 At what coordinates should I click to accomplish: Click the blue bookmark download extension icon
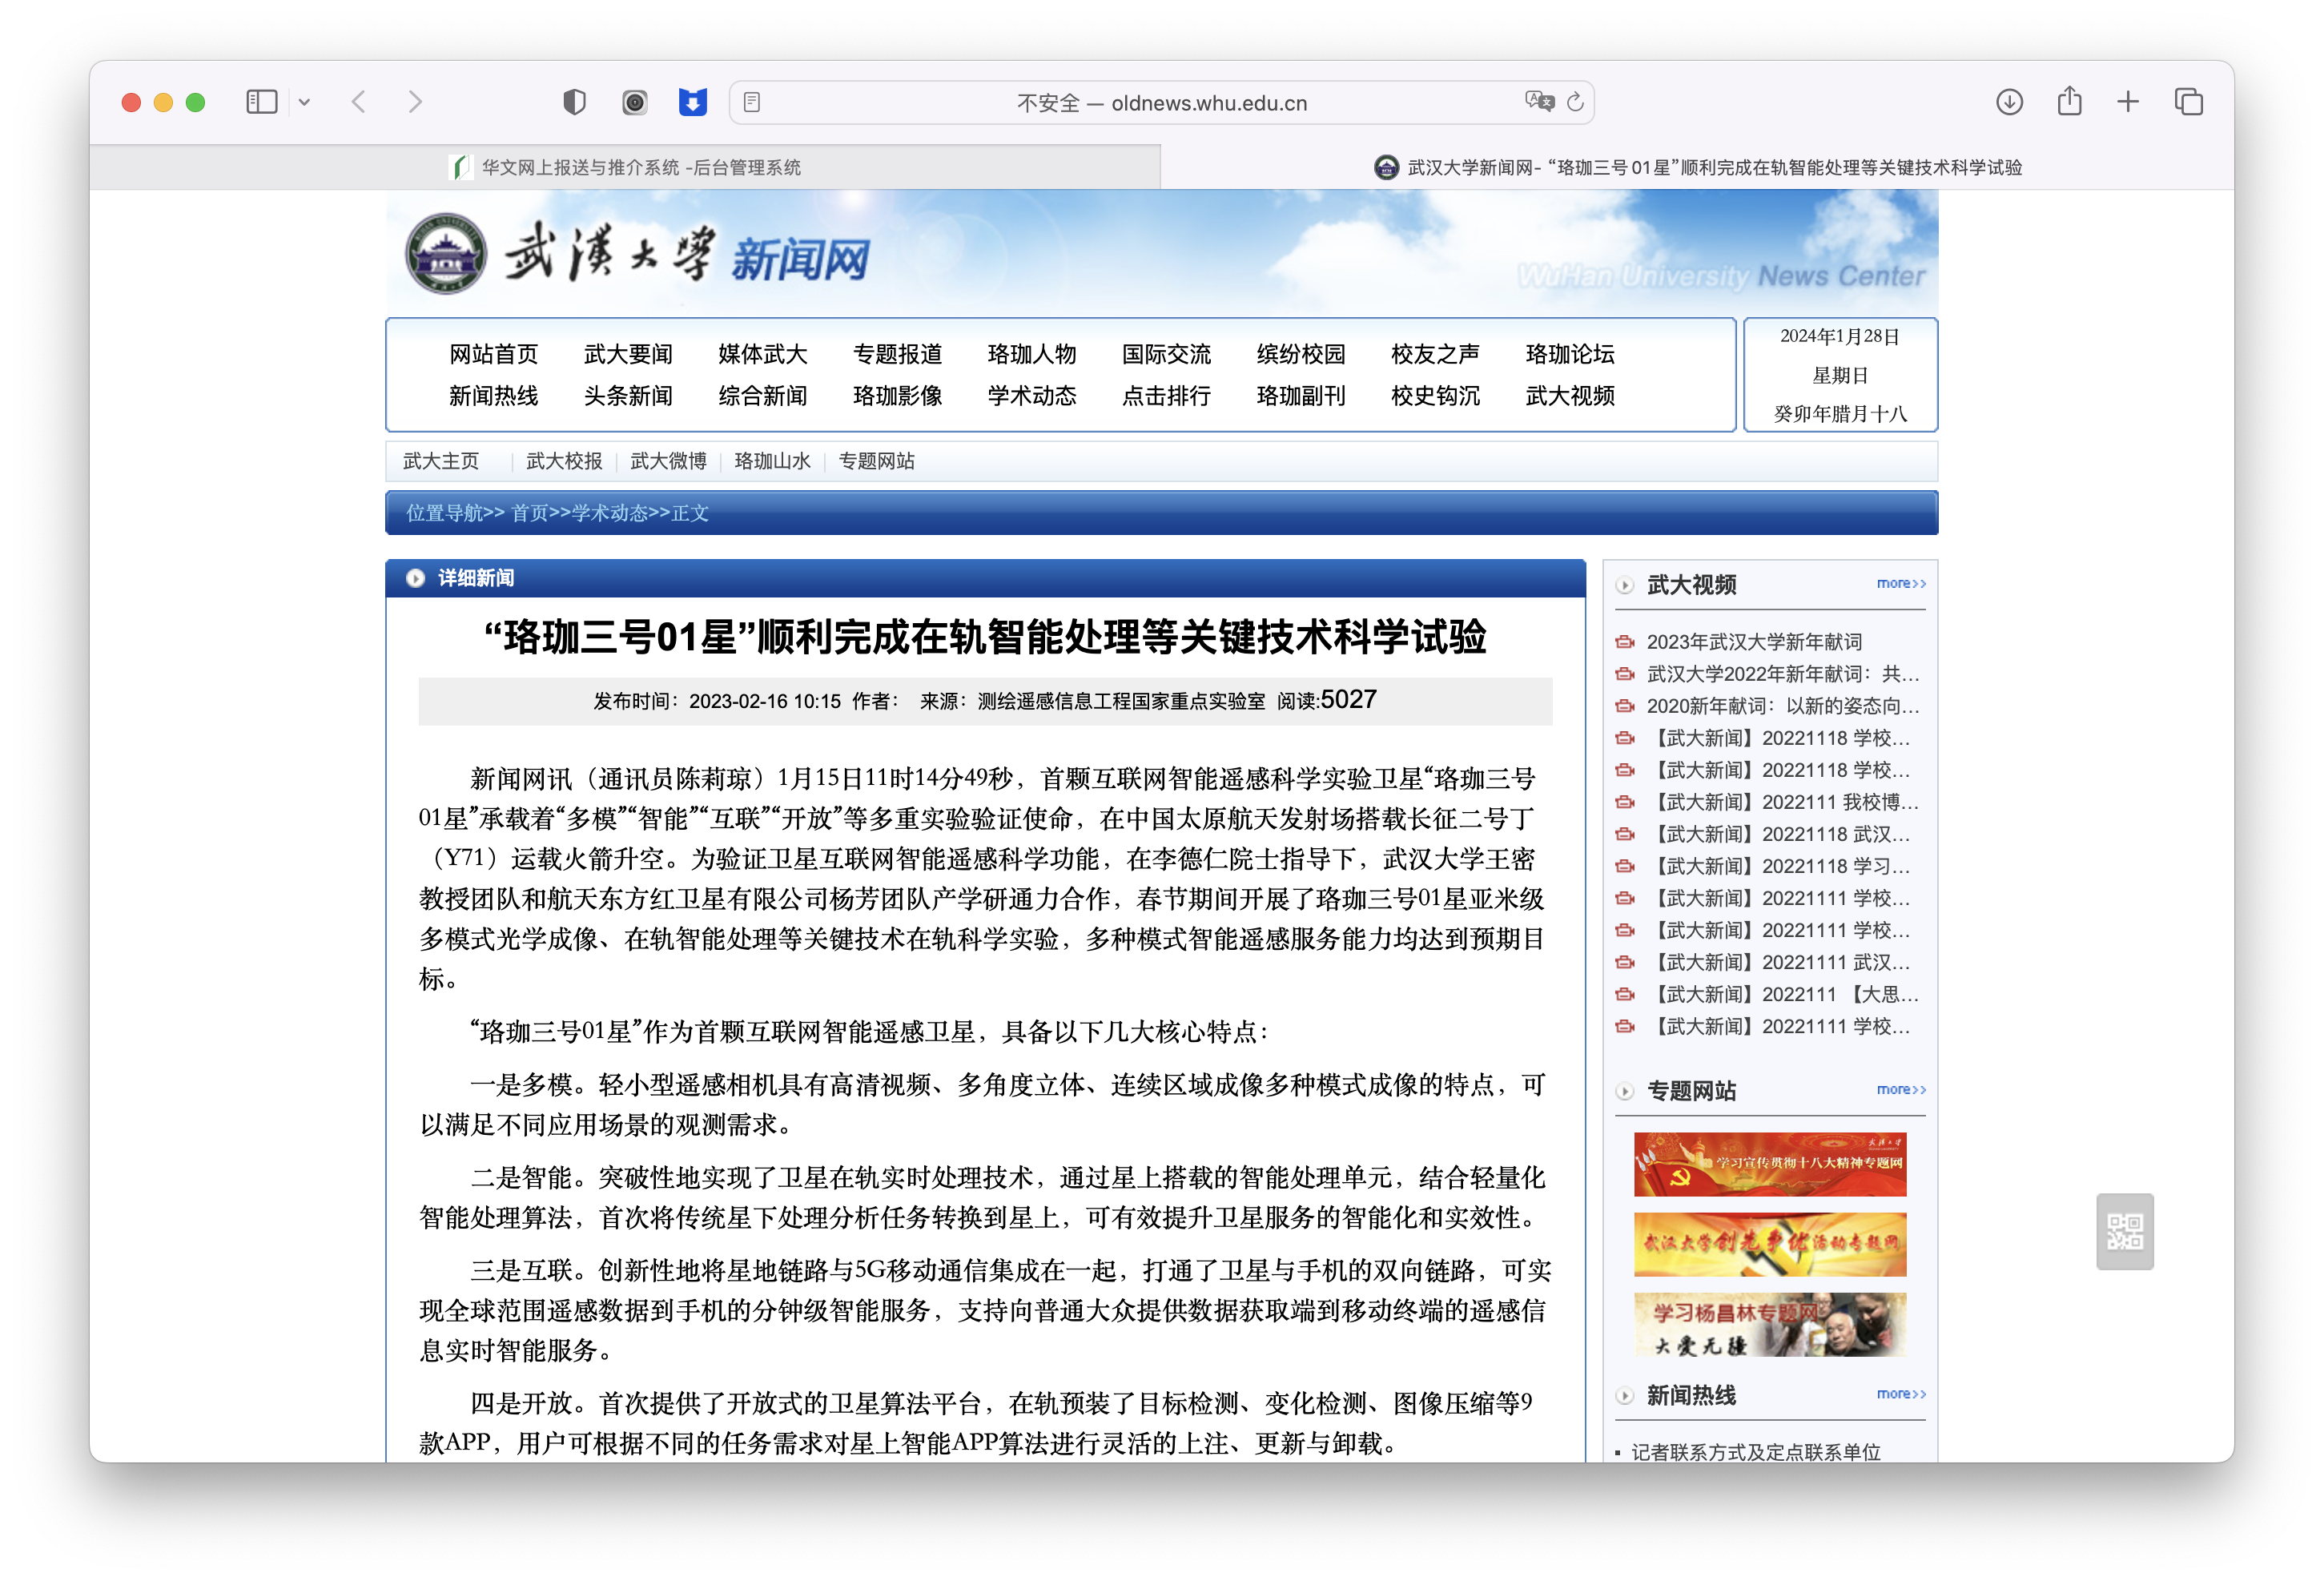pos(693,102)
